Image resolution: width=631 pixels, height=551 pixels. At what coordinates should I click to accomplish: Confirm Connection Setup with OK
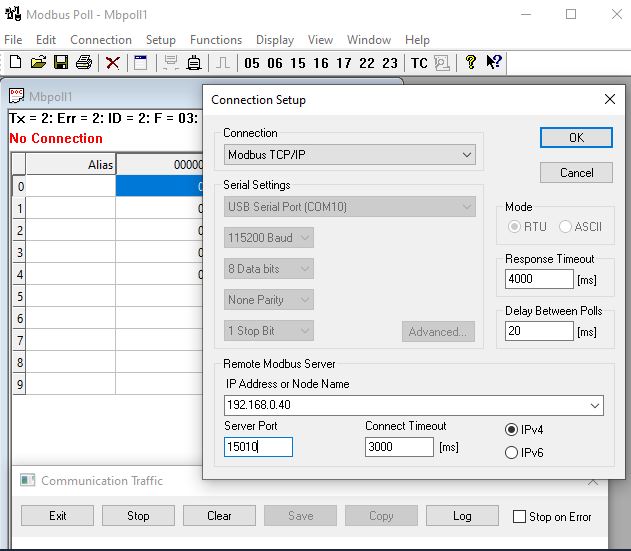[x=576, y=138]
